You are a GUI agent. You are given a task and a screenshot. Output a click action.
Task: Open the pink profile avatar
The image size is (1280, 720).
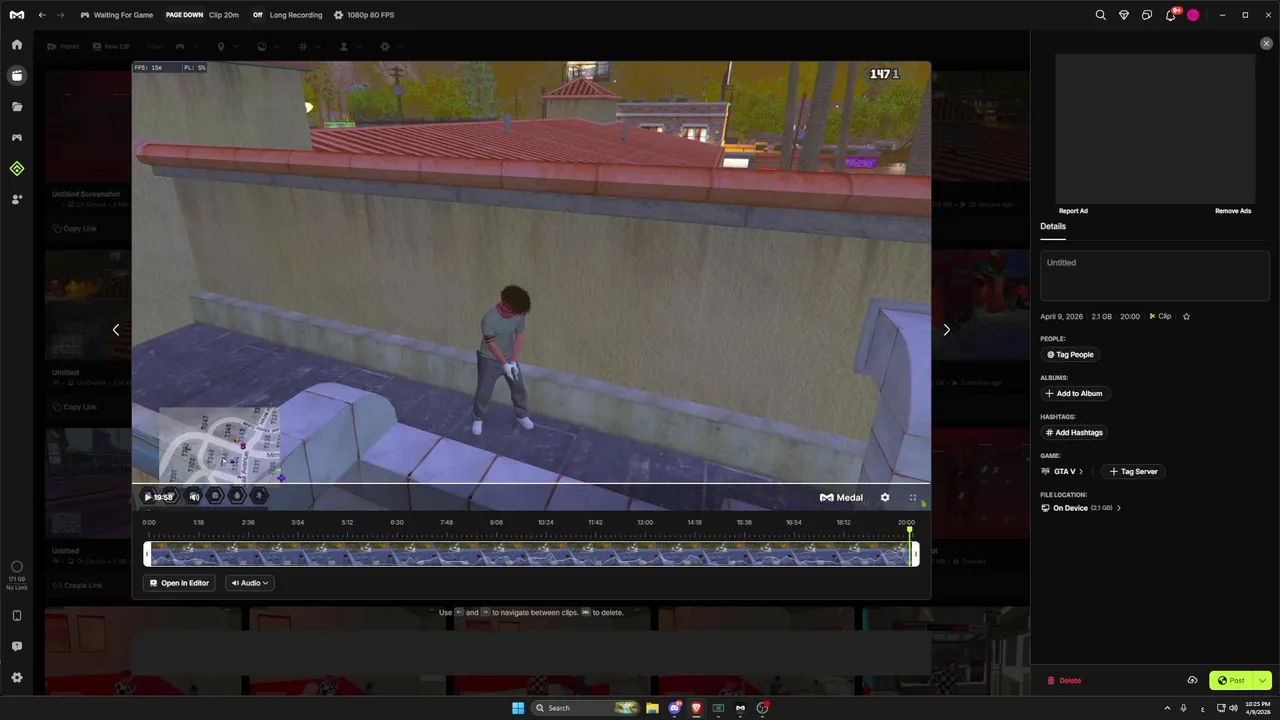pos(1193,15)
